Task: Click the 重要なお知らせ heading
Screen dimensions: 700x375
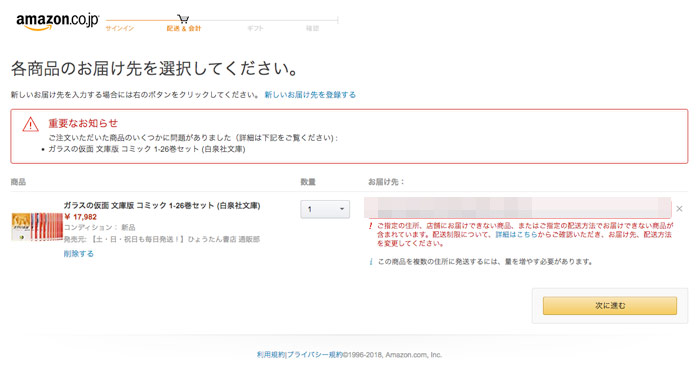Action: click(83, 123)
